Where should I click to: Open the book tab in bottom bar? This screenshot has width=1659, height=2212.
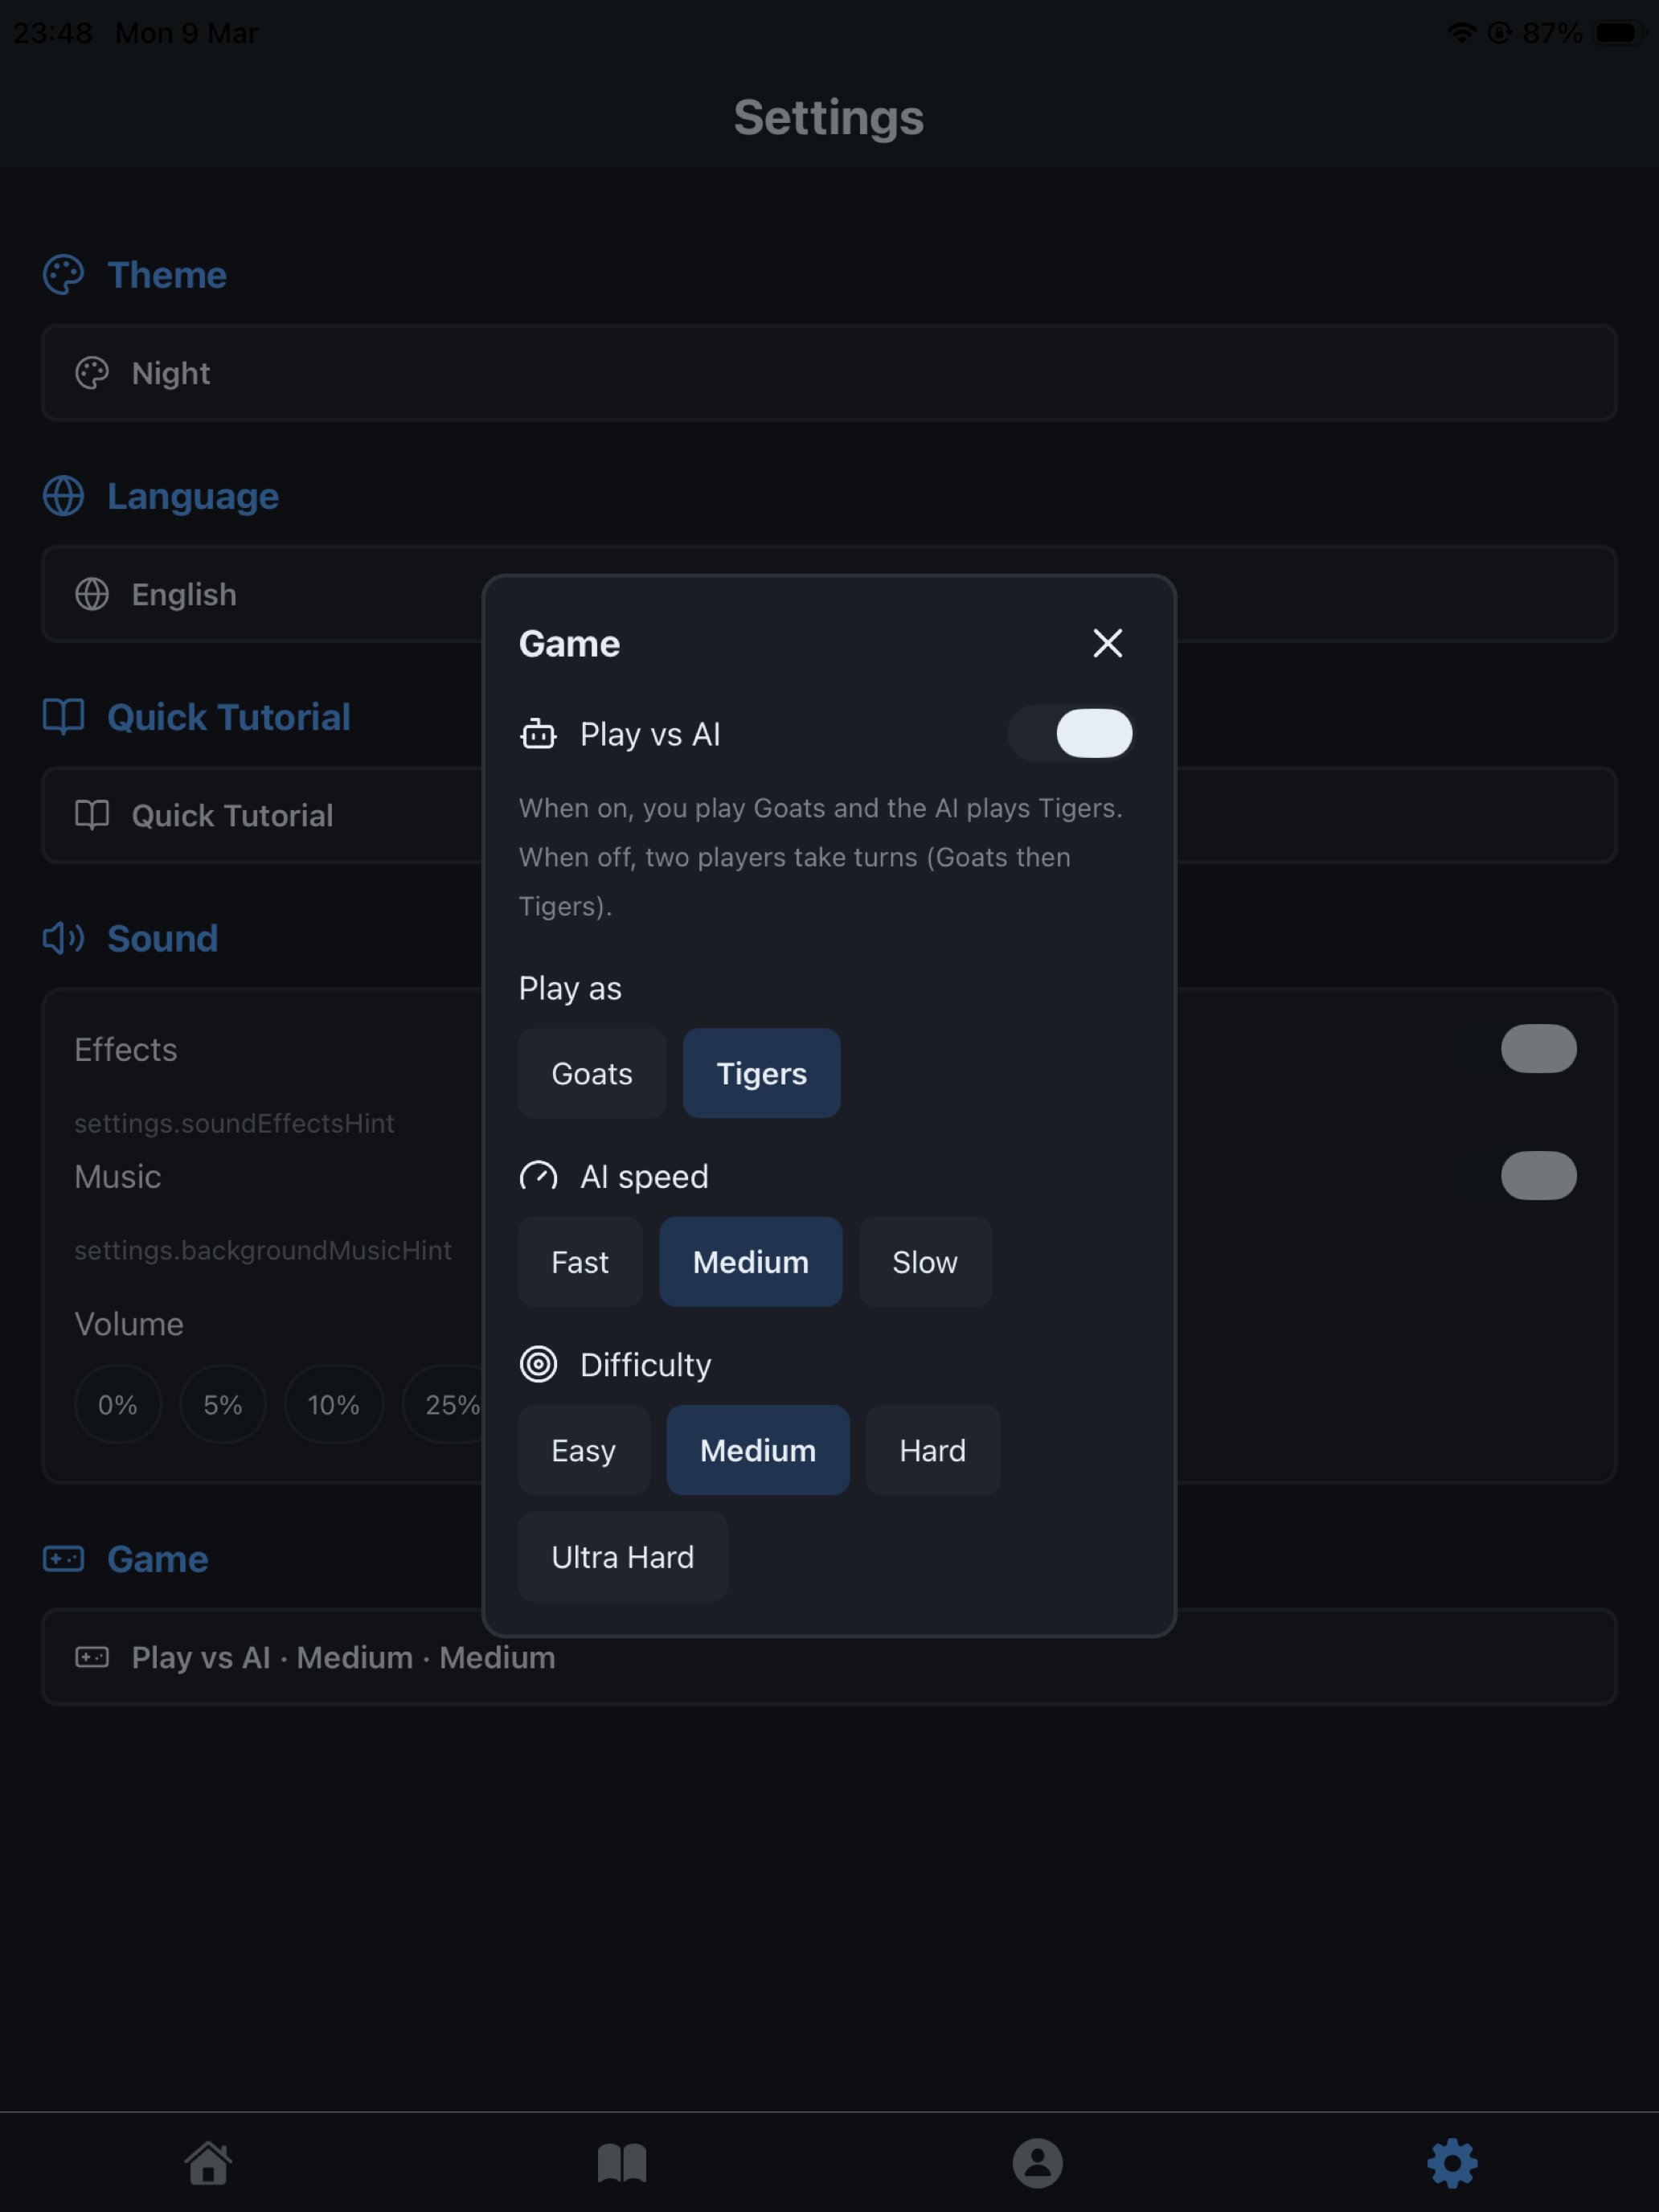coord(622,2163)
